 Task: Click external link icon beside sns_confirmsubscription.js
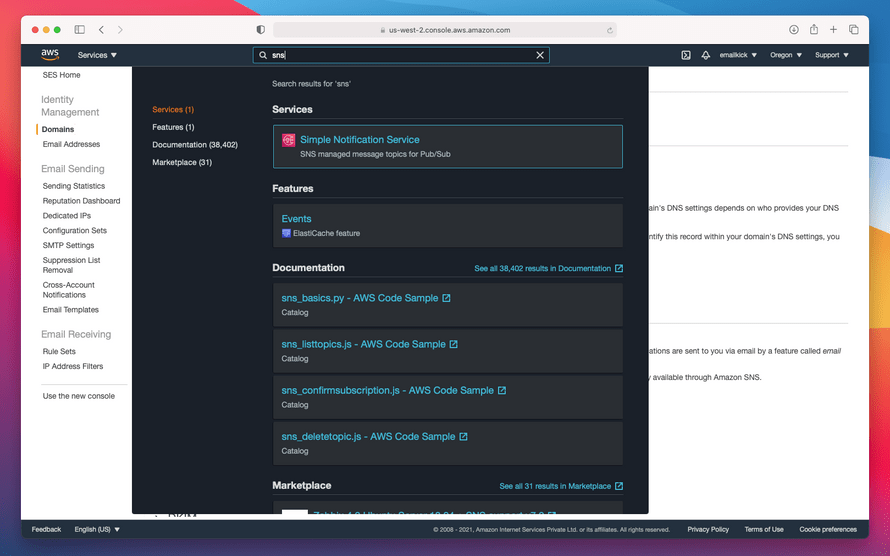click(502, 390)
